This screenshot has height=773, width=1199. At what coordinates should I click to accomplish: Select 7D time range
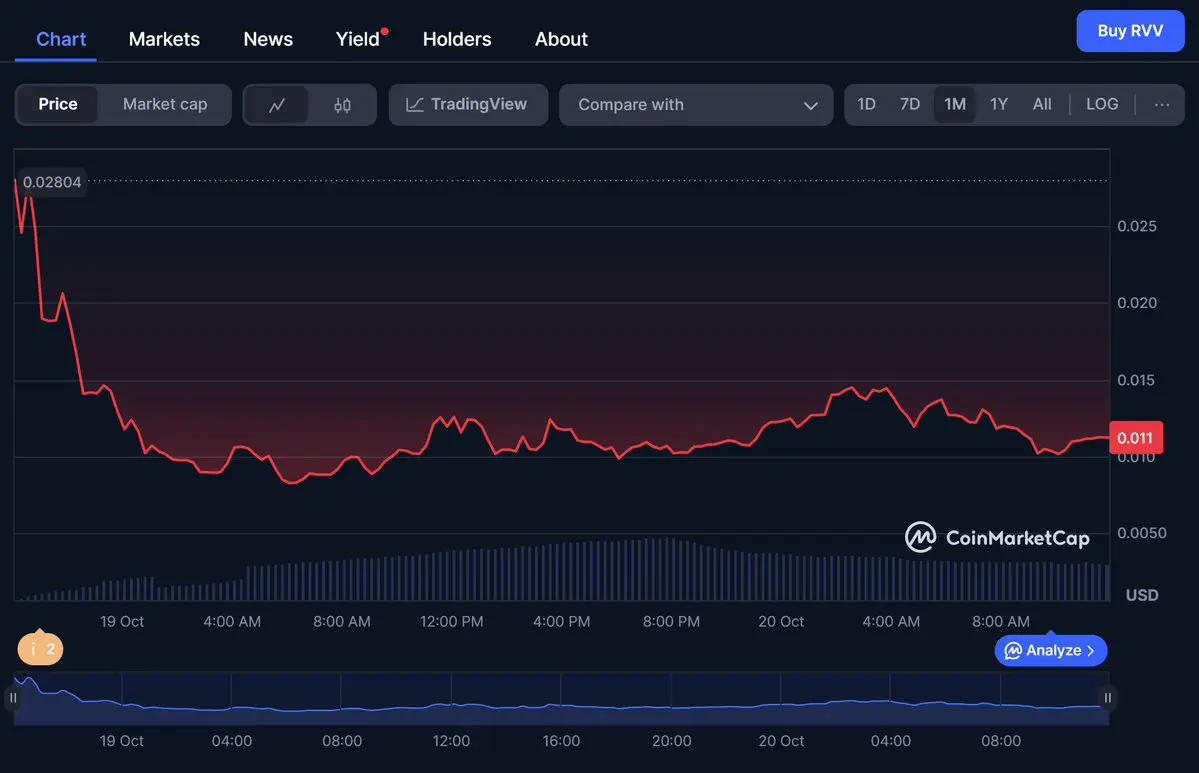click(909, 104)
